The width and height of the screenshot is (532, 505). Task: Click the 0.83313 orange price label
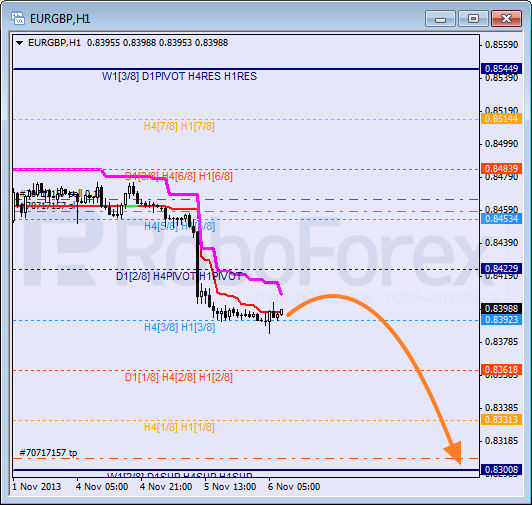[x=501, y=420]
